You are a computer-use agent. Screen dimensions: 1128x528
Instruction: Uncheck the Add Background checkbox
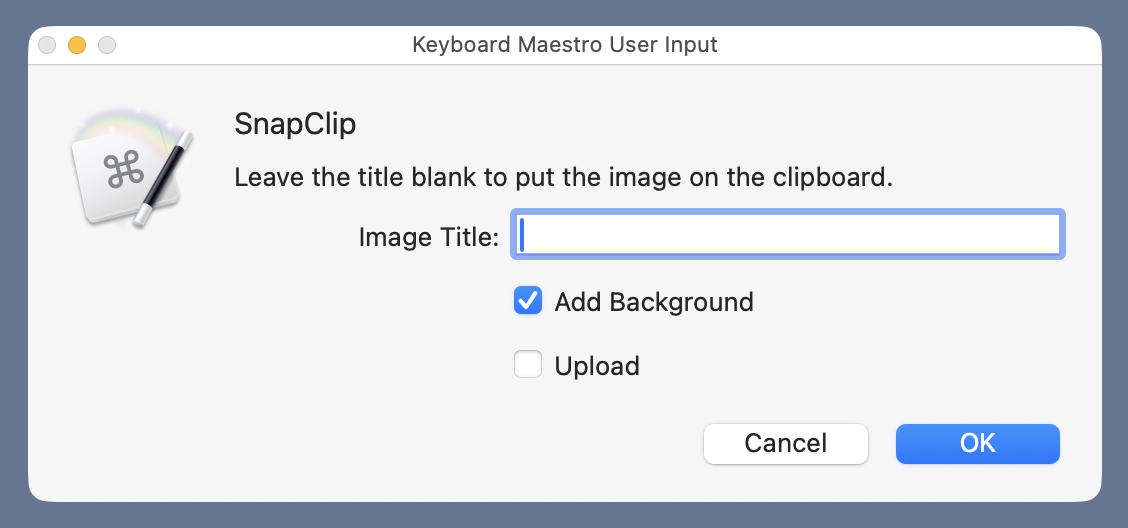[x=528, y=301]
